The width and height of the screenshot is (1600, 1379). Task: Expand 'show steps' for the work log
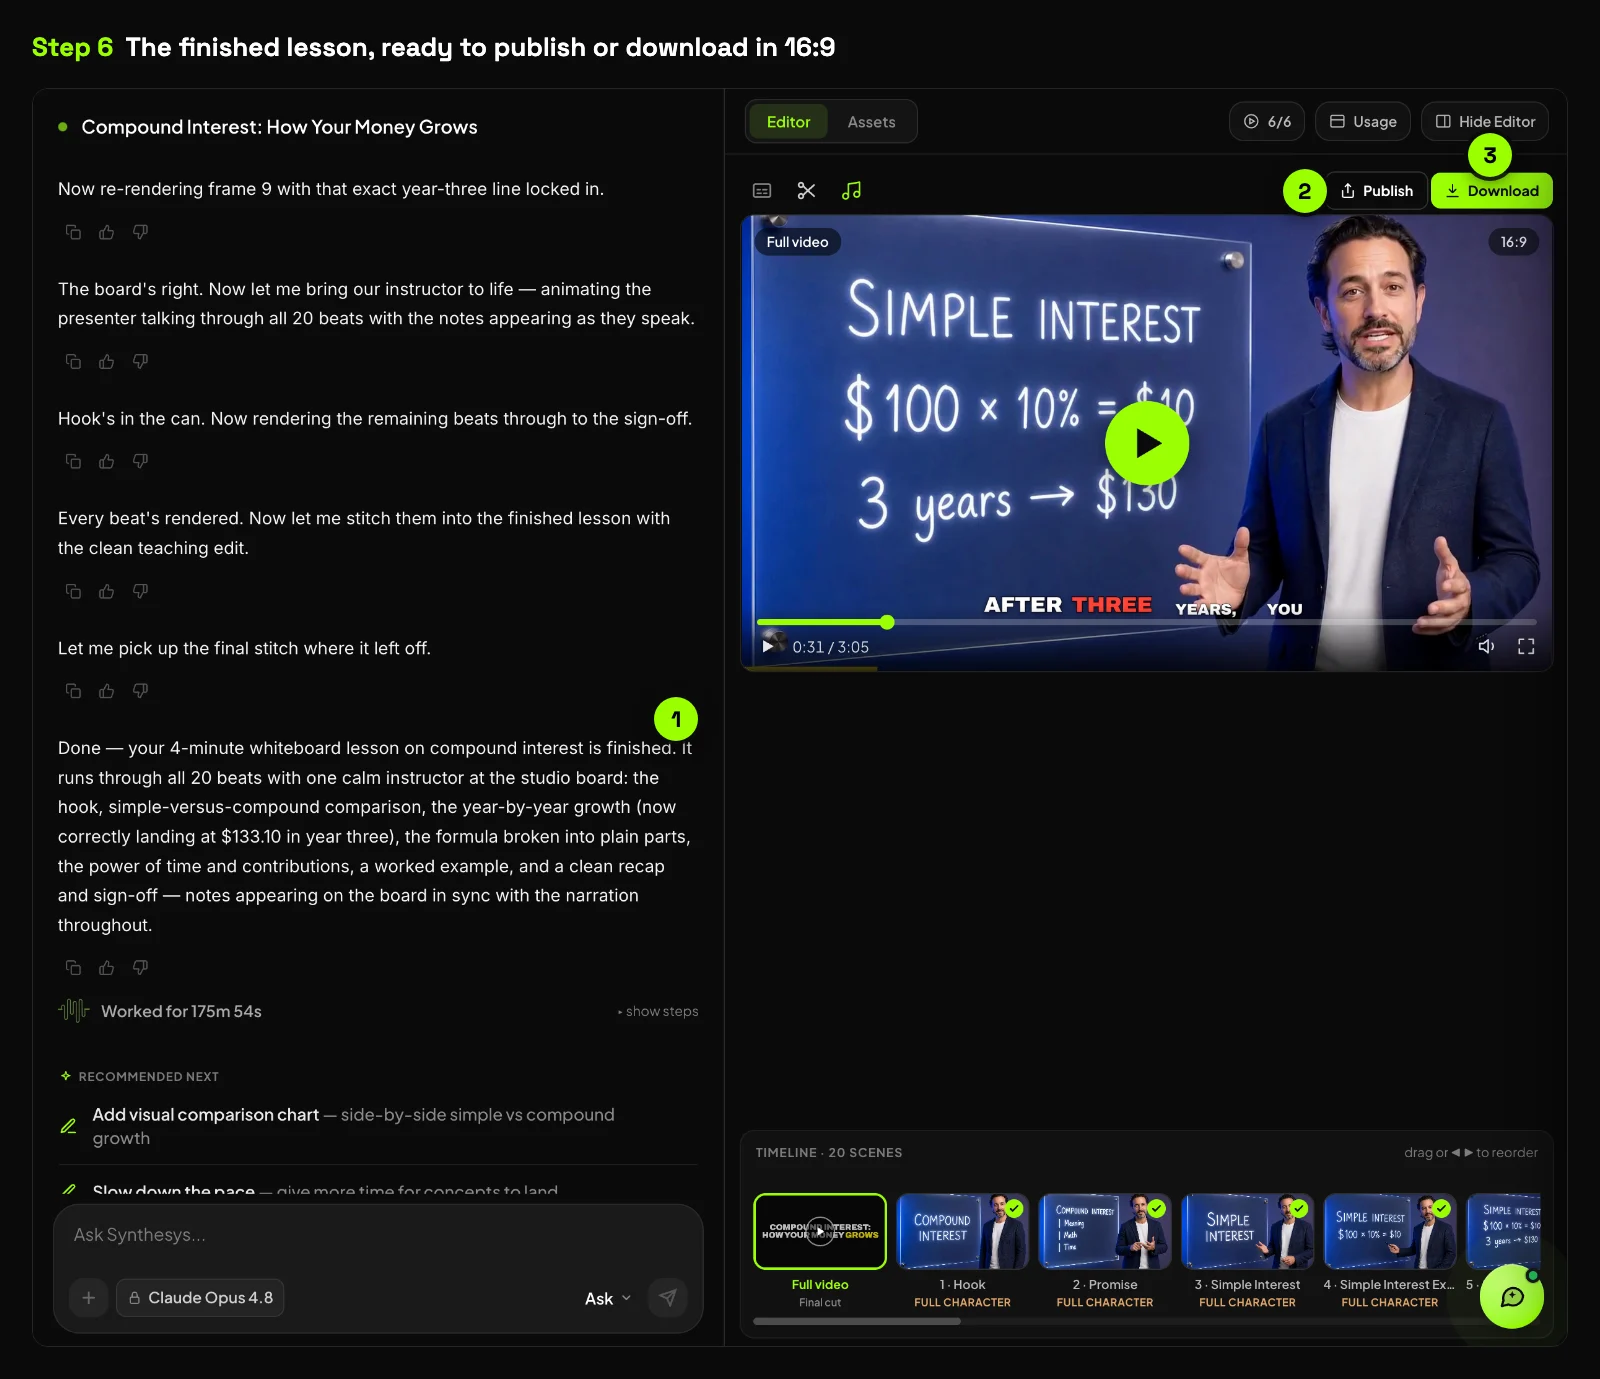[x=658, y=1011]
